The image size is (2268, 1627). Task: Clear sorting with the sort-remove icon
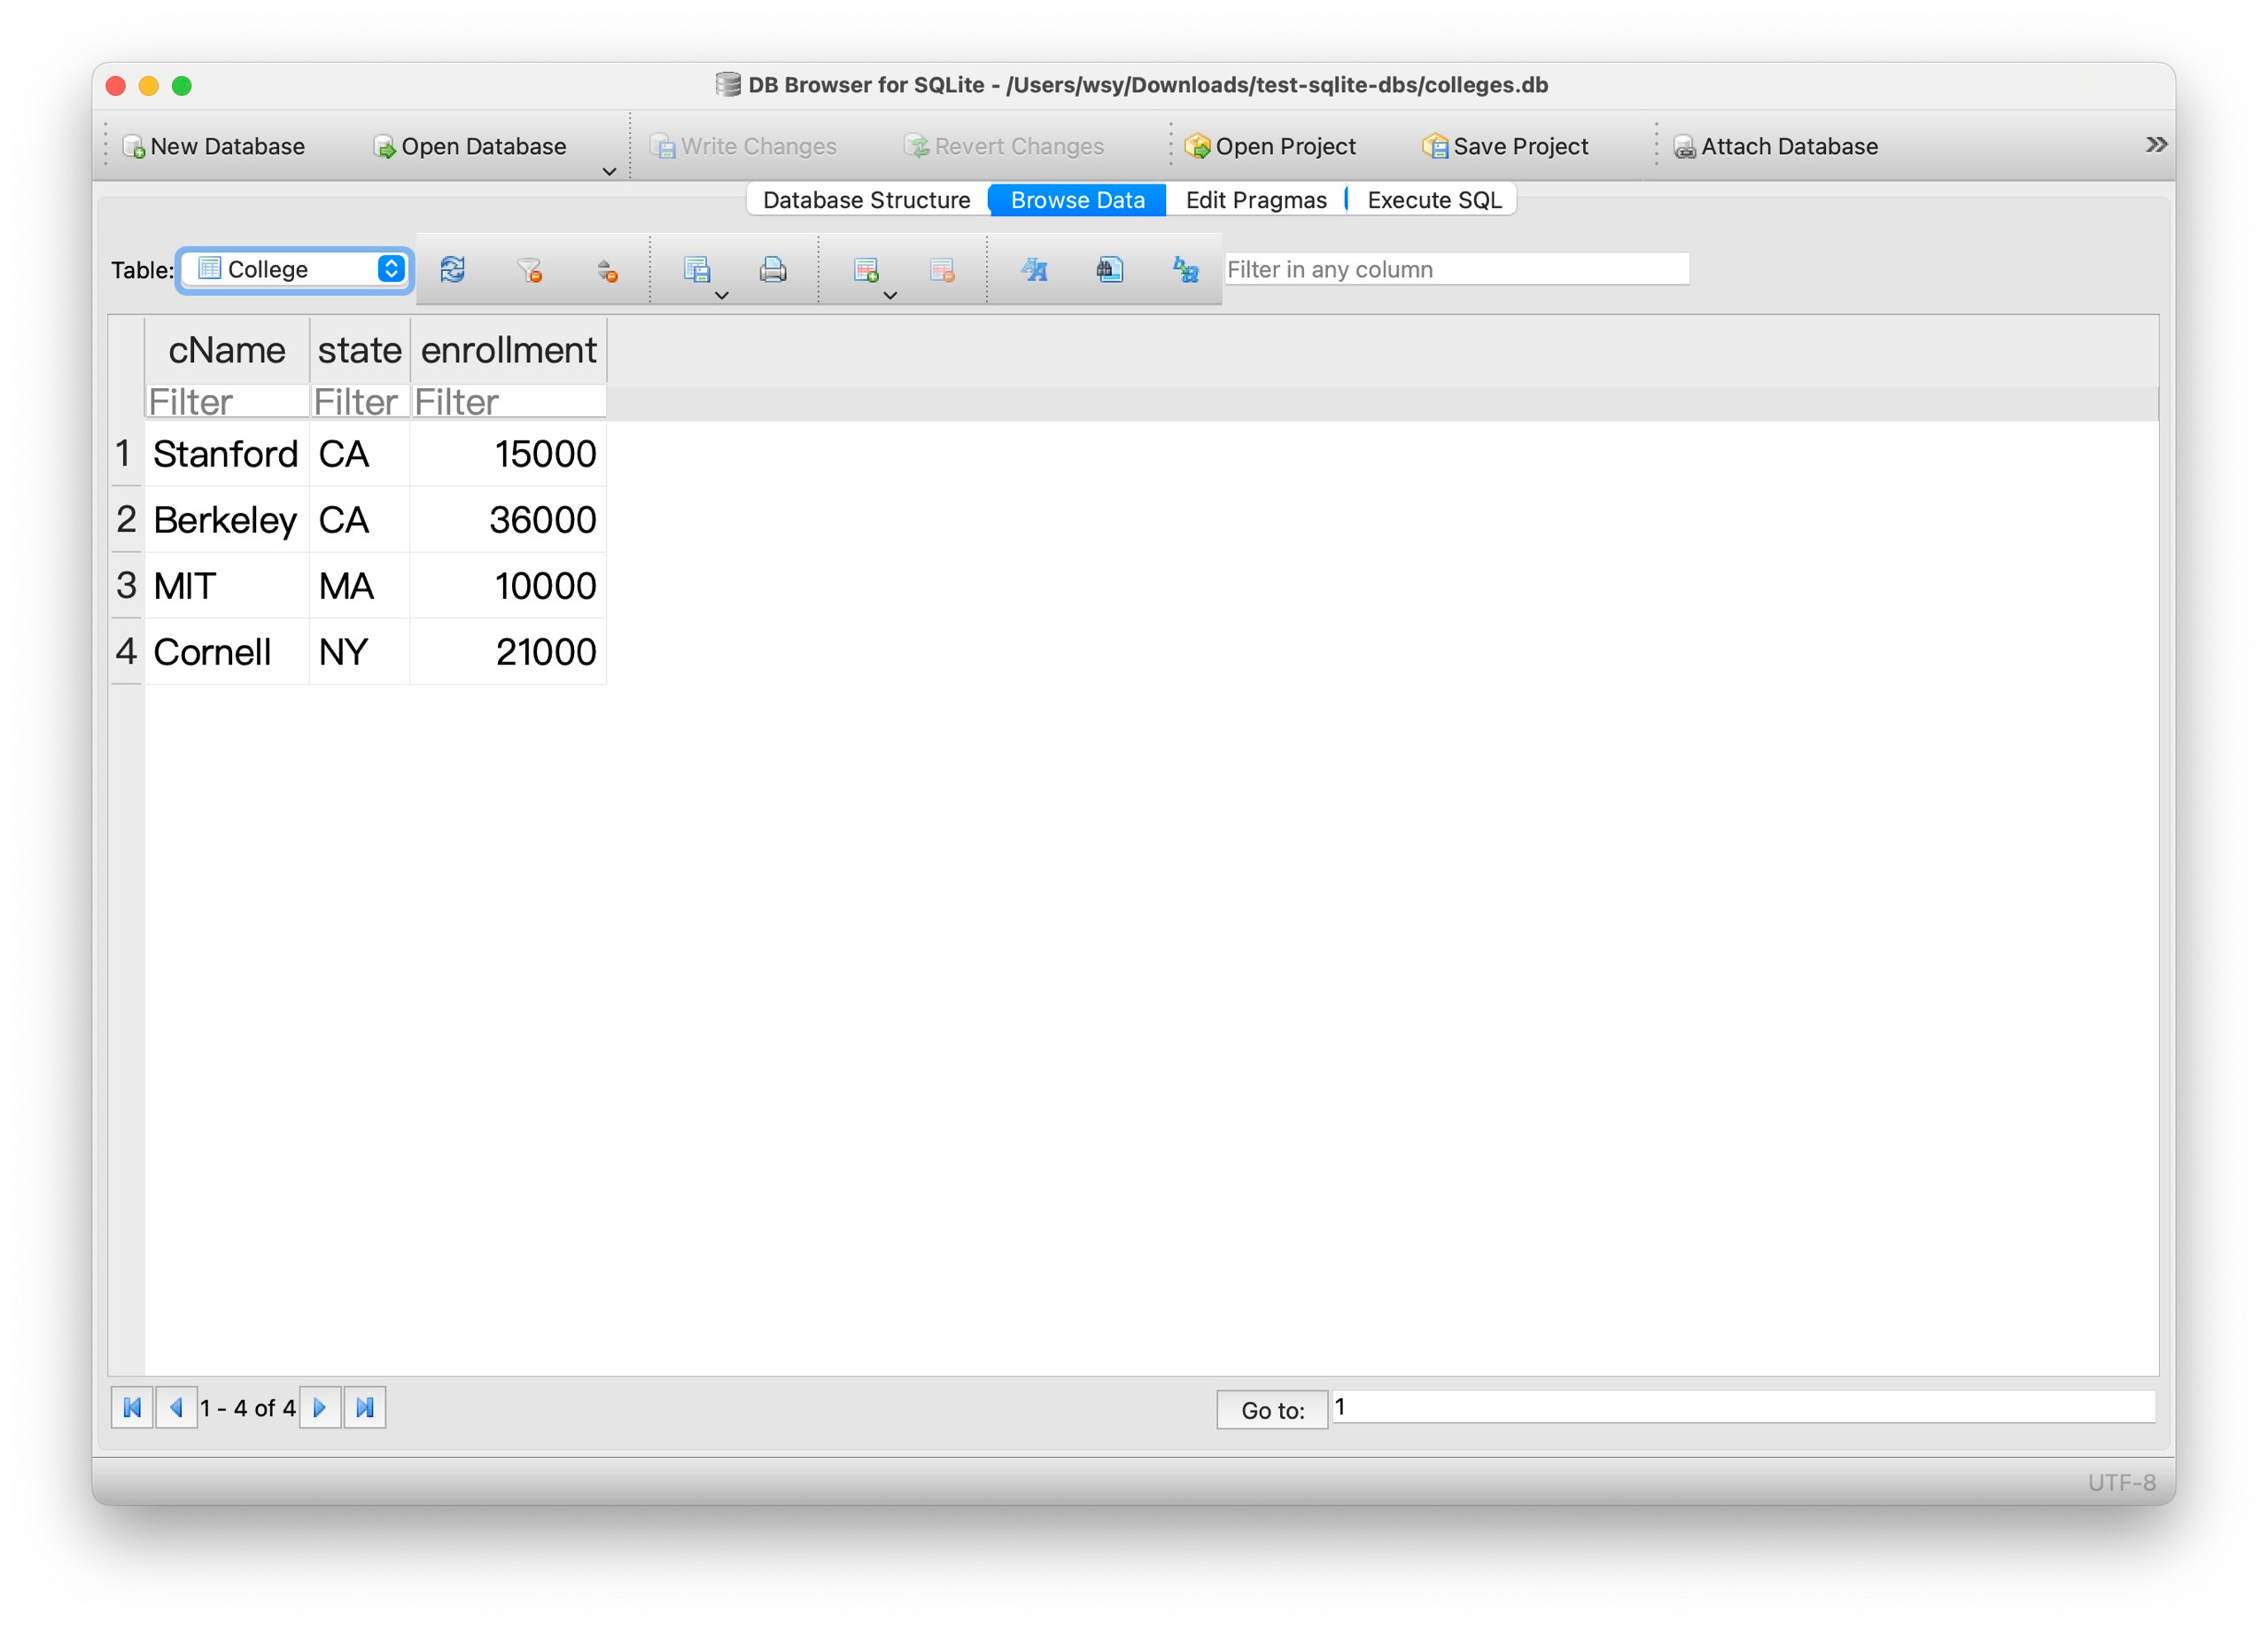(607, 269)
